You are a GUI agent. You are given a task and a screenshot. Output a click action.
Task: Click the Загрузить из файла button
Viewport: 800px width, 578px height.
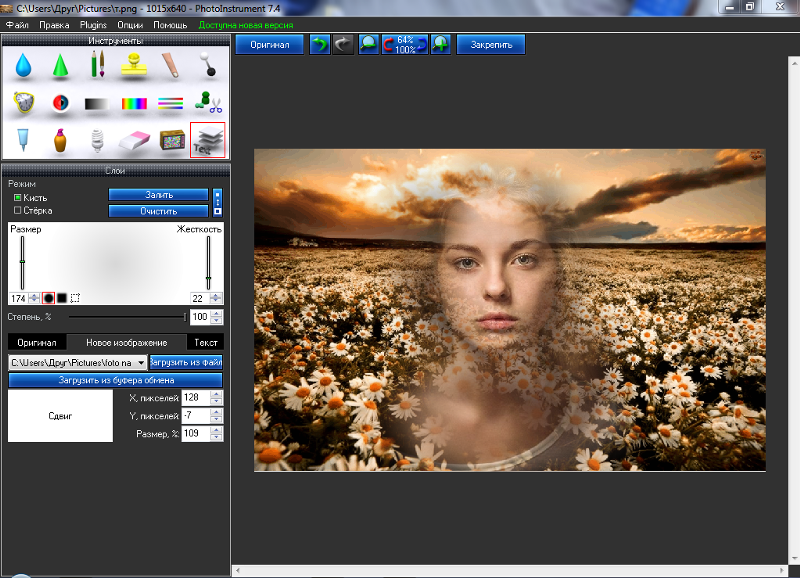click(x=186, y=362)
